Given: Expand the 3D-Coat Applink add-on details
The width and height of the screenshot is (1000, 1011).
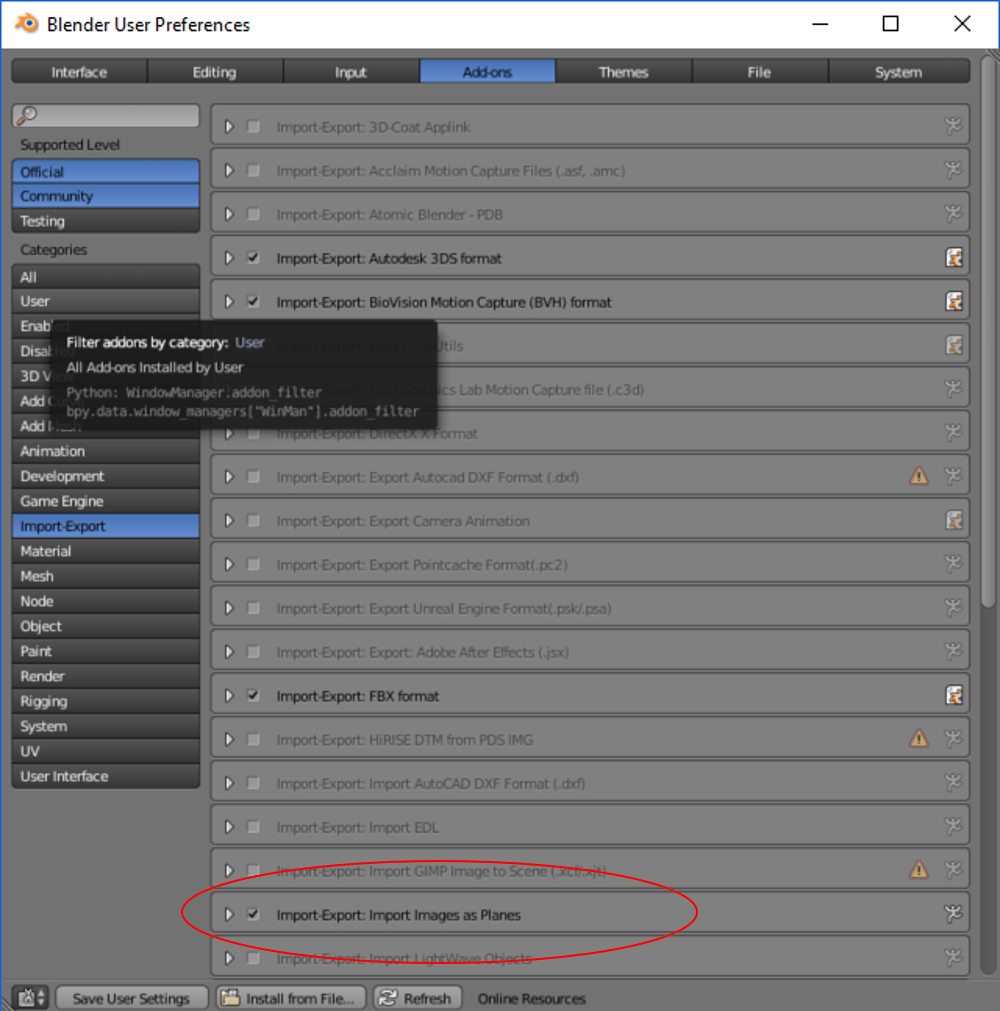Looking at the screenshot, I should (x=229, y=126).
